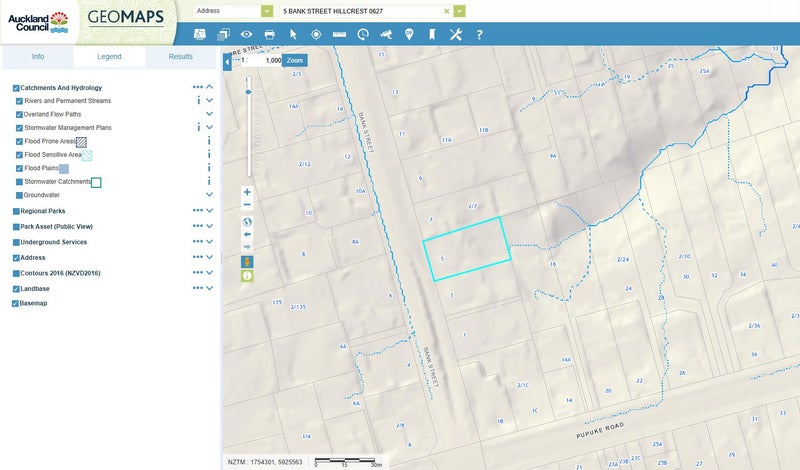Image resolution: width=800 pixels, height=470 pixels.
Task: Open the wrench and screwdriver tools icon
Action: pyautogui.click(x=456, y=34)
